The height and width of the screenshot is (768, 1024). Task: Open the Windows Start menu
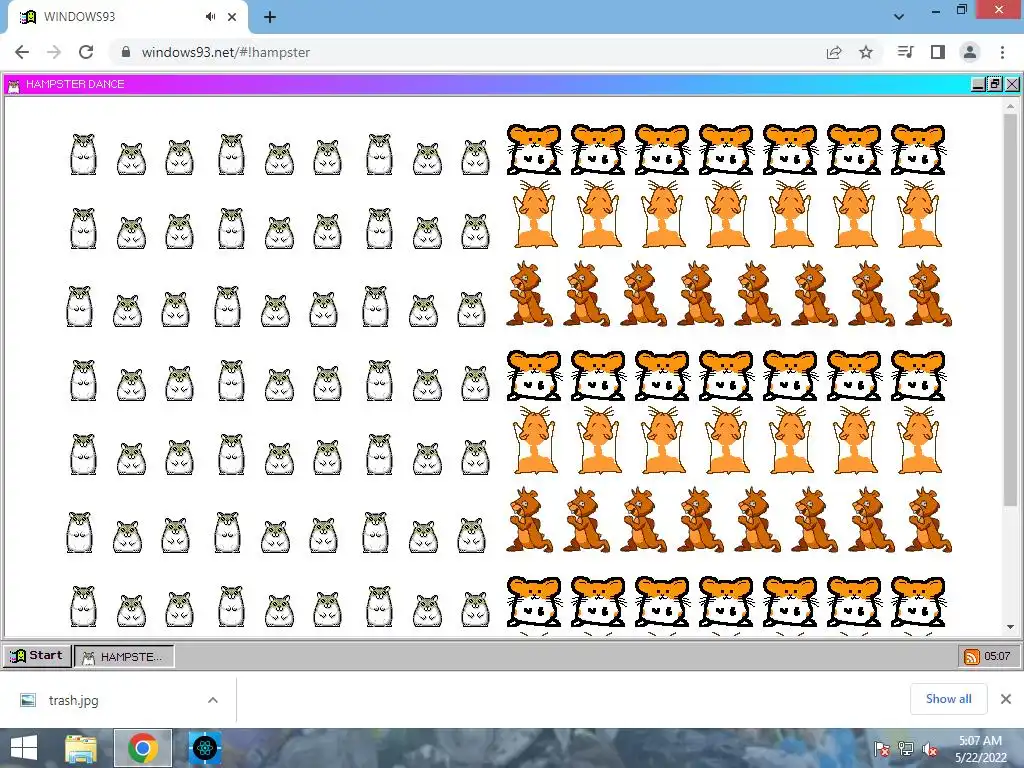pos(24,748)
